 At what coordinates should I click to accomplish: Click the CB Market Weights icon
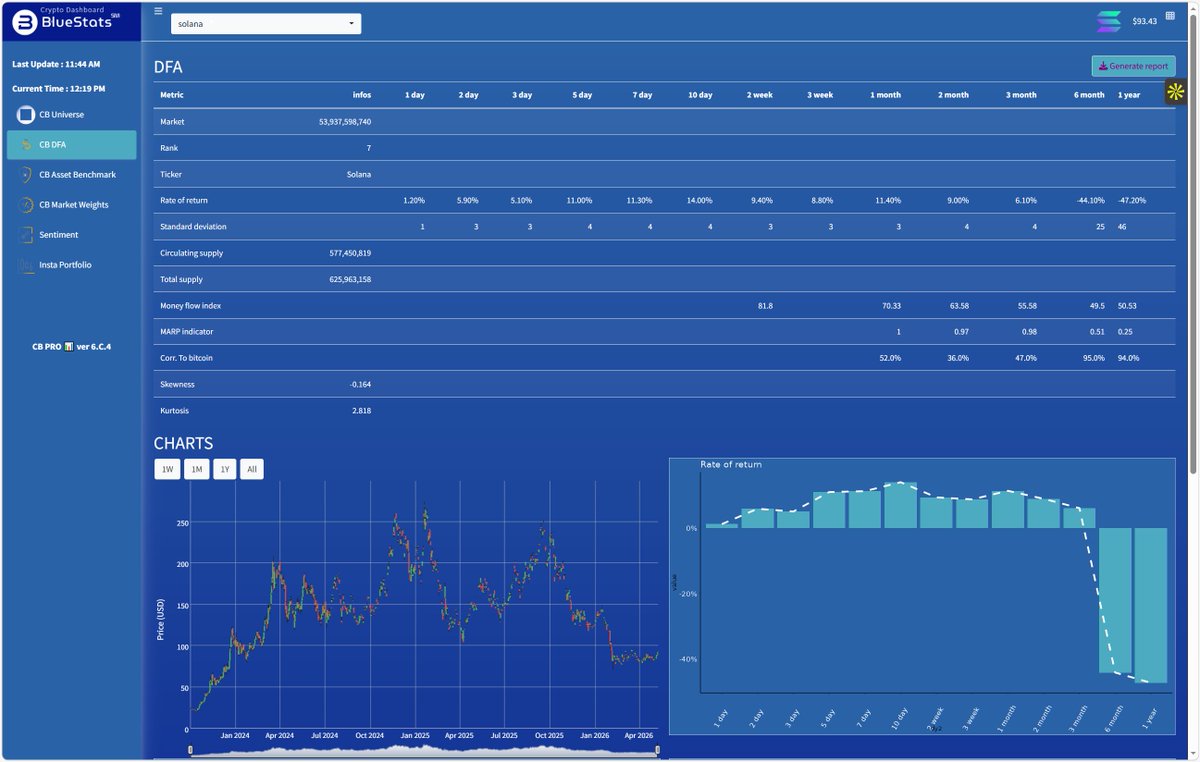[25, 205]
